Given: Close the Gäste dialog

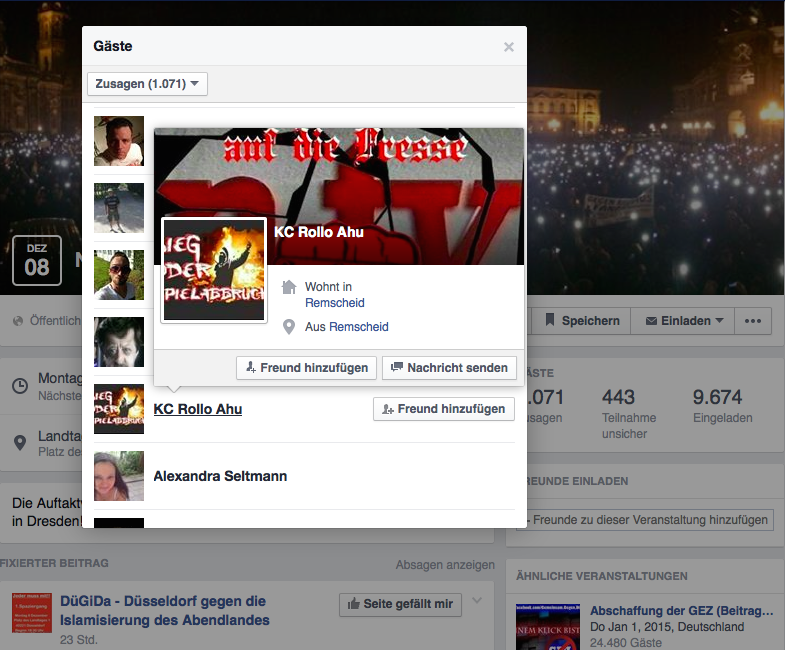Looking at the screenshot, I should 509,47.
